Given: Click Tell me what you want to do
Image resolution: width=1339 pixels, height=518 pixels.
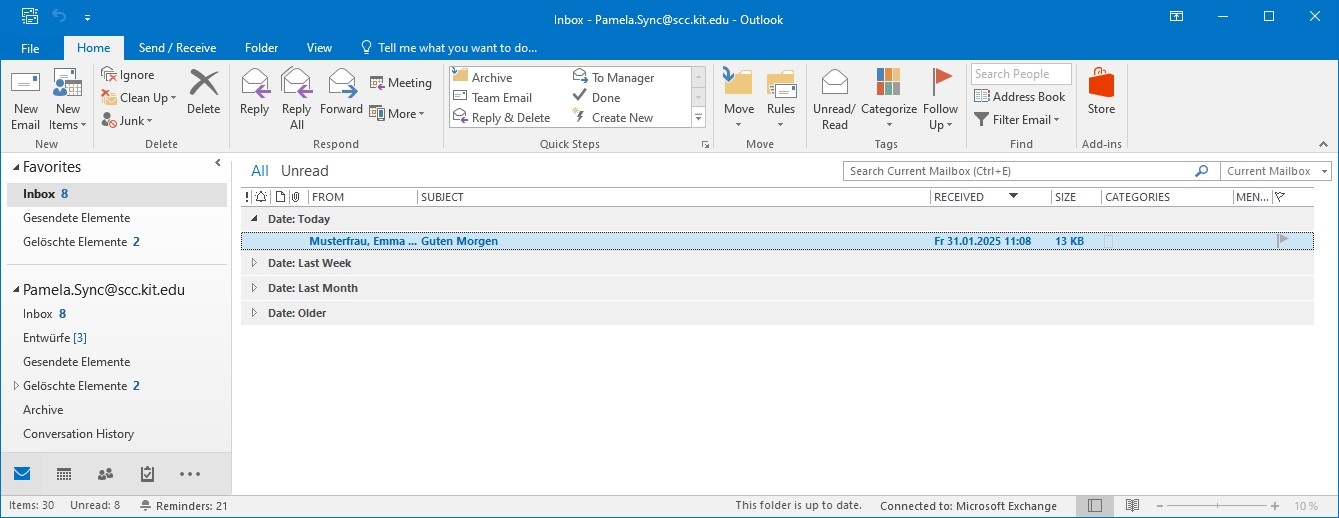Looking at the screenshot, I should 449,48.
